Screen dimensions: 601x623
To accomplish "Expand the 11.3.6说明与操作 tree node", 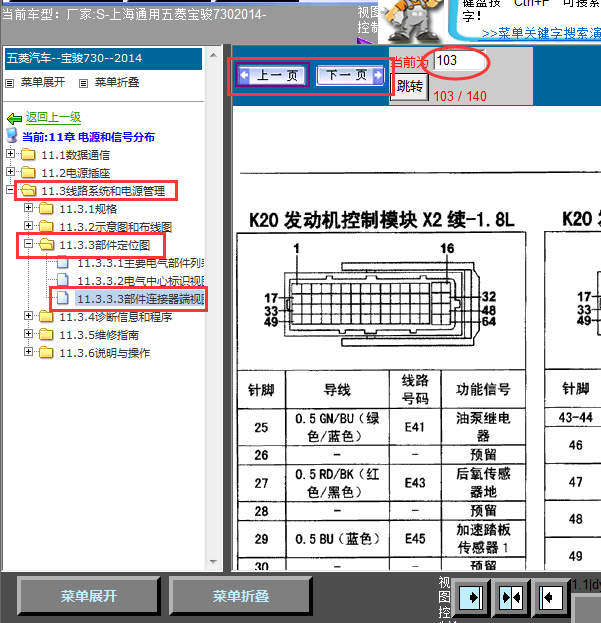I will (28, 351).
